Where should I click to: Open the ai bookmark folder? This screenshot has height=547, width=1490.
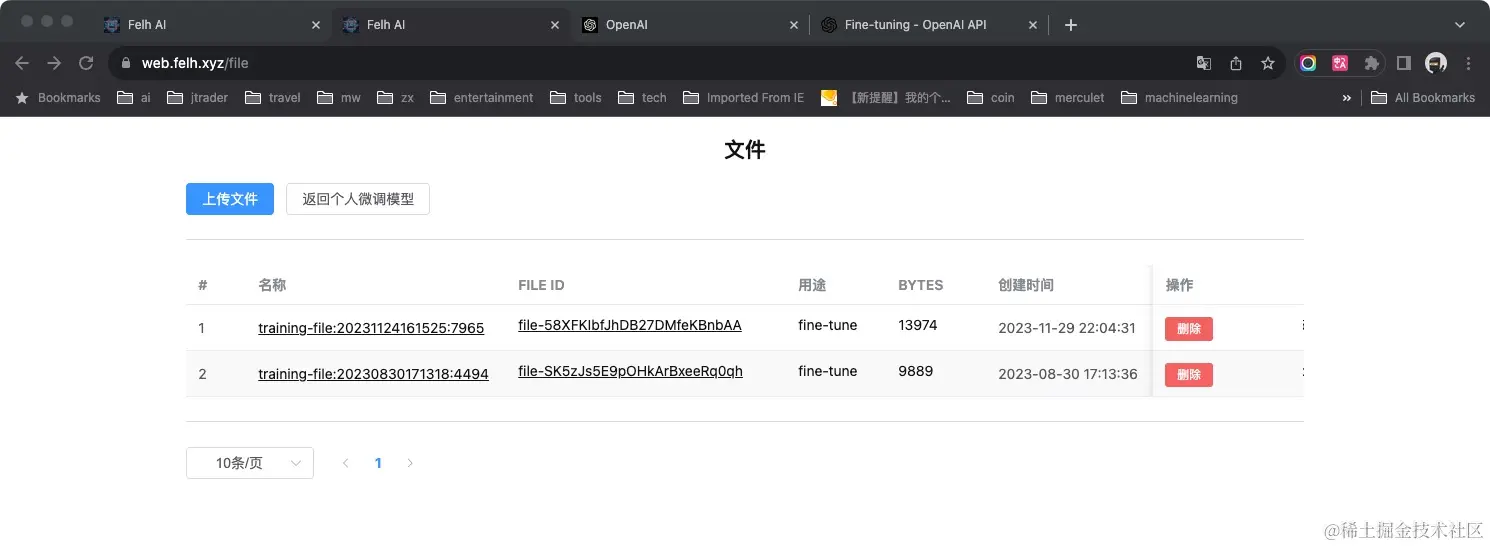pos(134,97)
